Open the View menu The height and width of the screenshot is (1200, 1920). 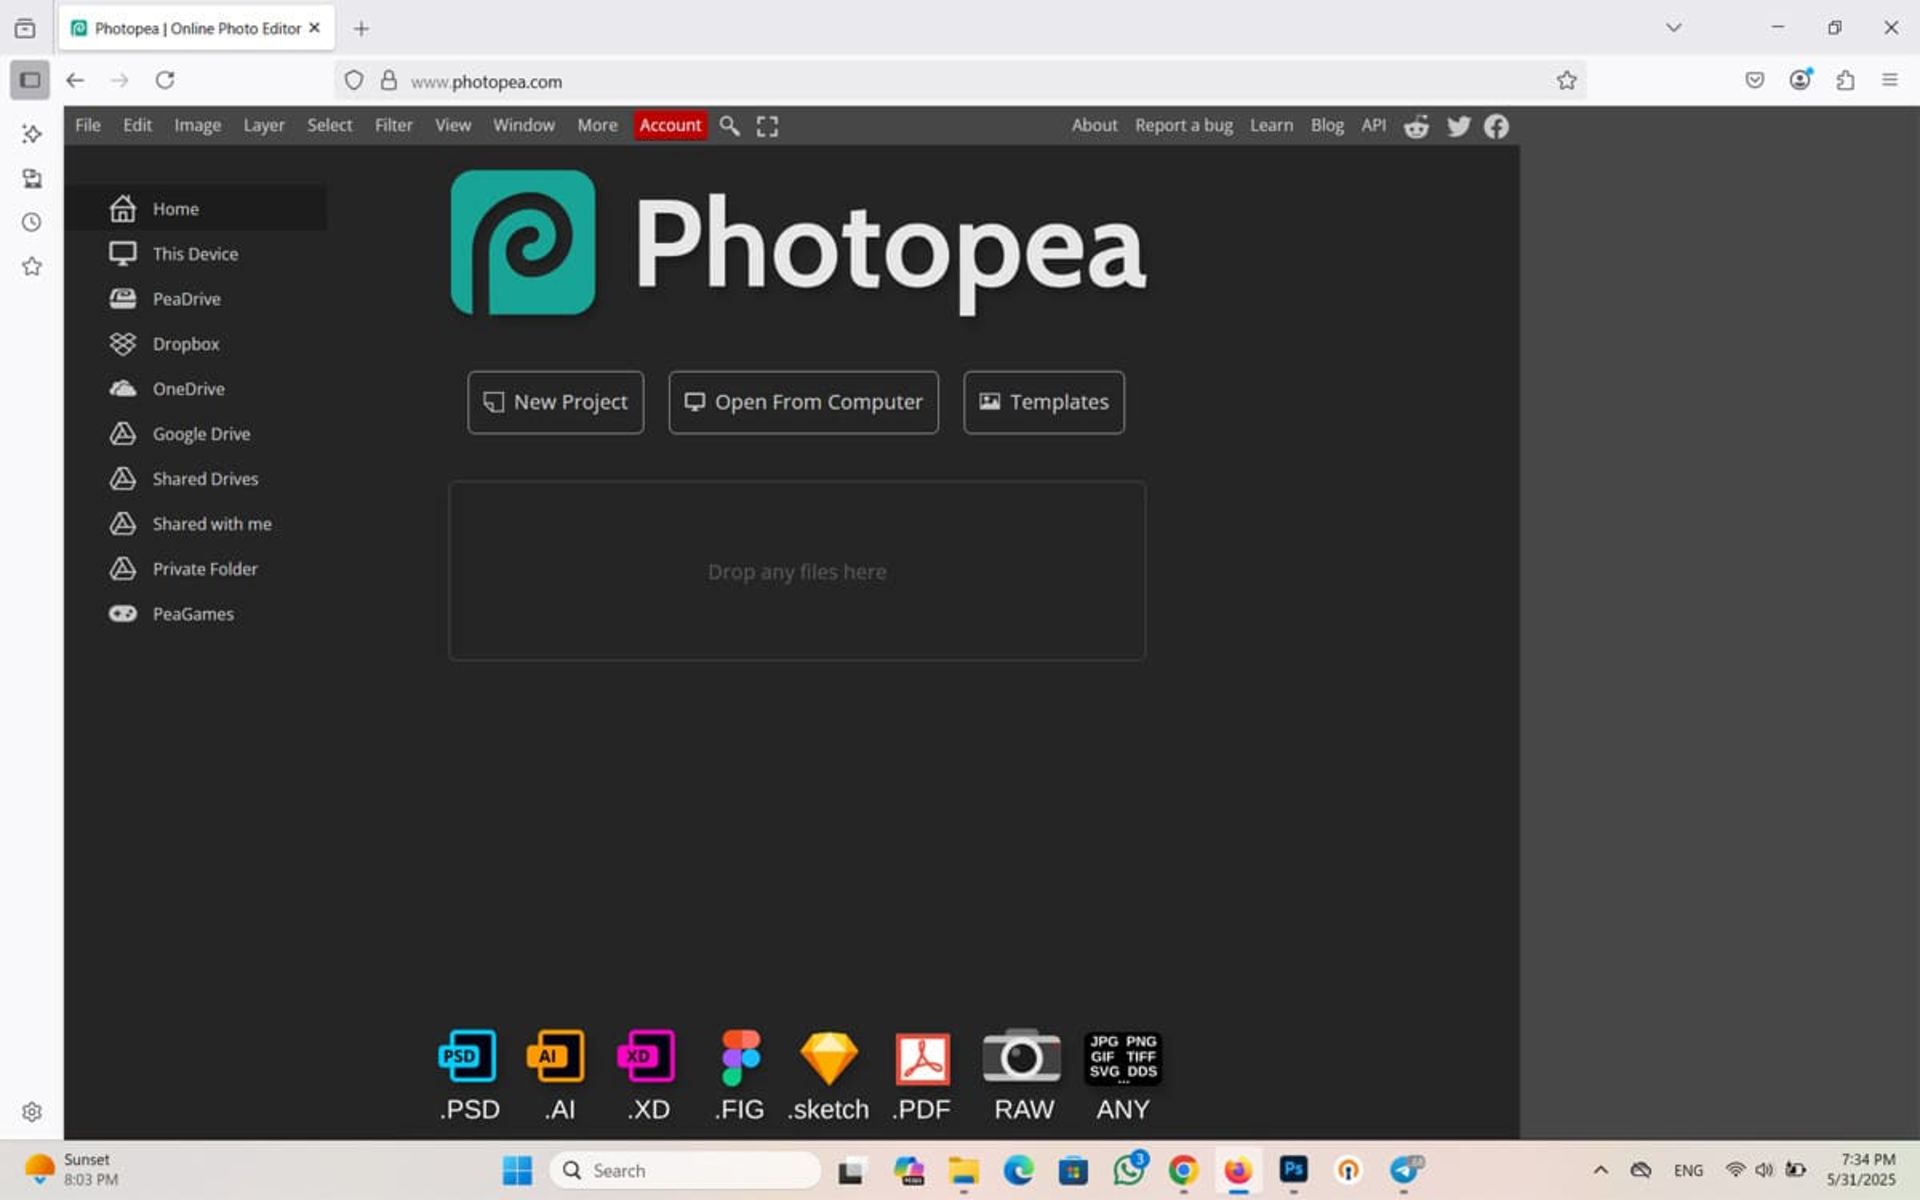452,125
